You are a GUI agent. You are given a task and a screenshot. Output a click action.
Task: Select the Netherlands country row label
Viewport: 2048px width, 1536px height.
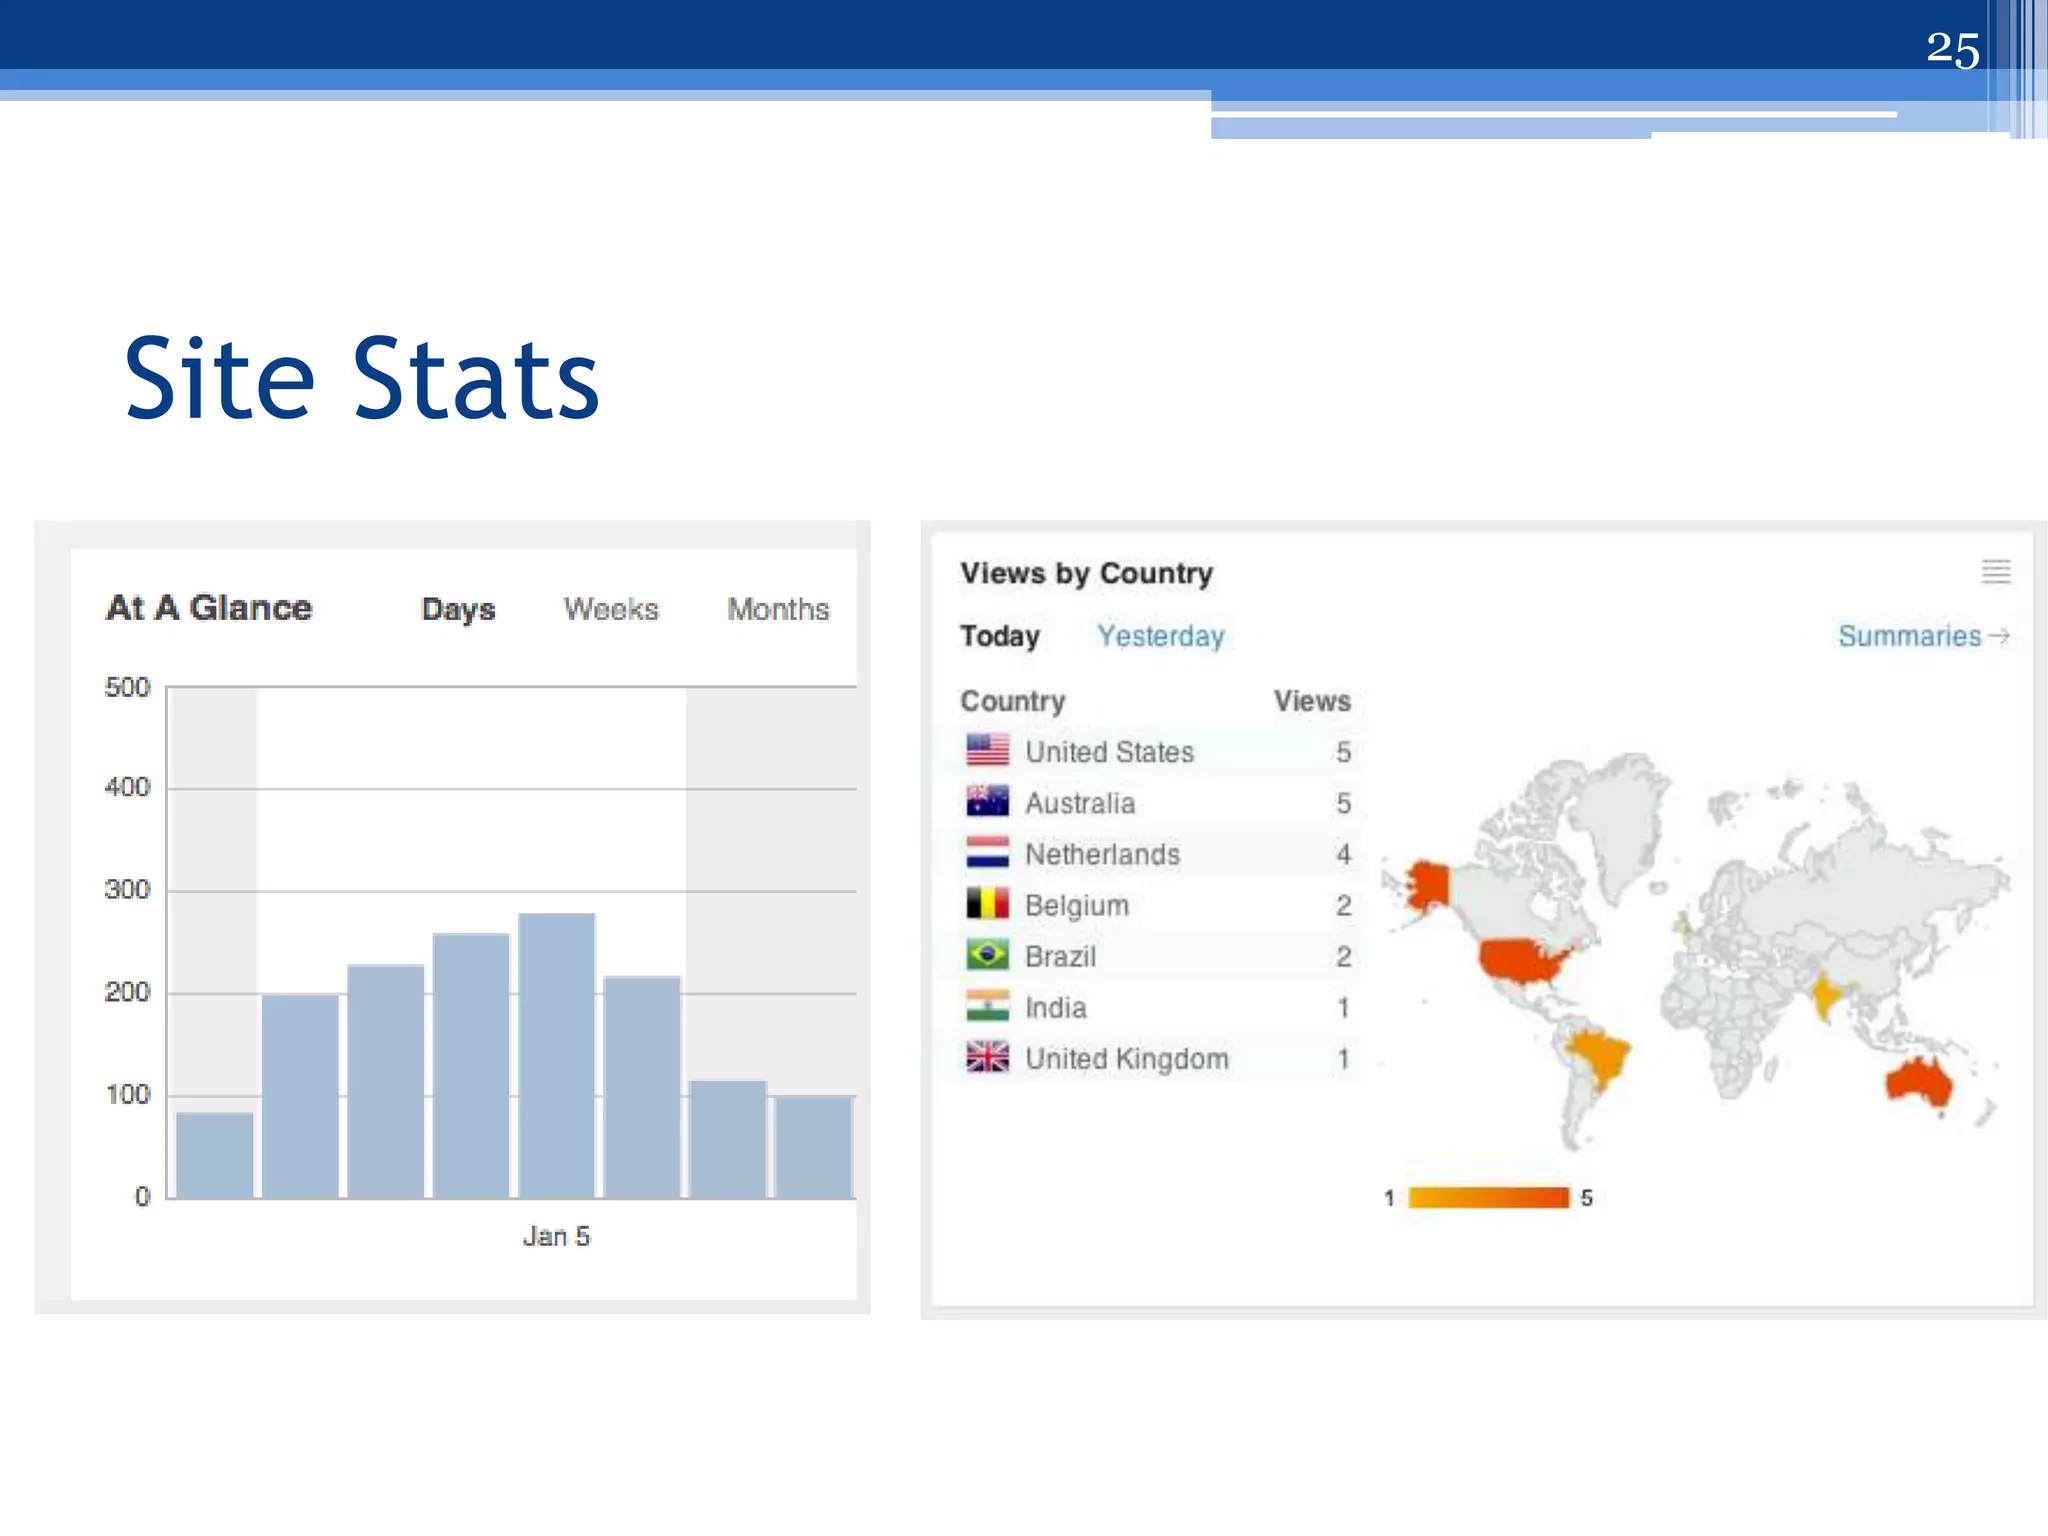(1102, 854)
